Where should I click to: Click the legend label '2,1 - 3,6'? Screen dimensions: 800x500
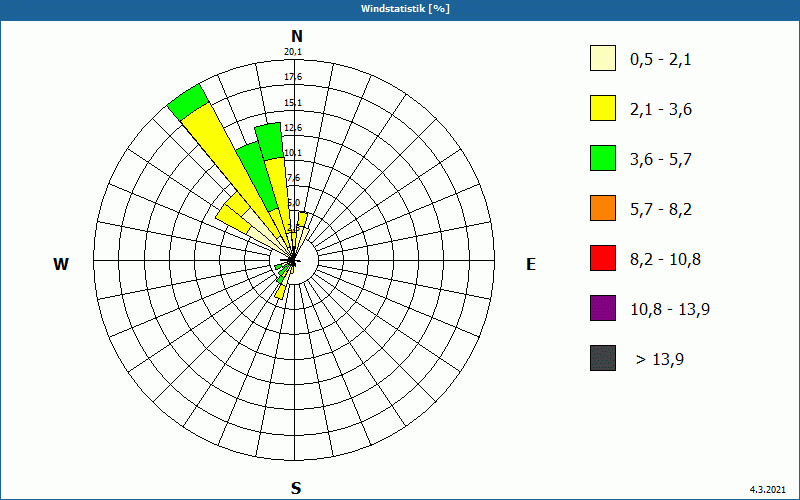point(661,110)
